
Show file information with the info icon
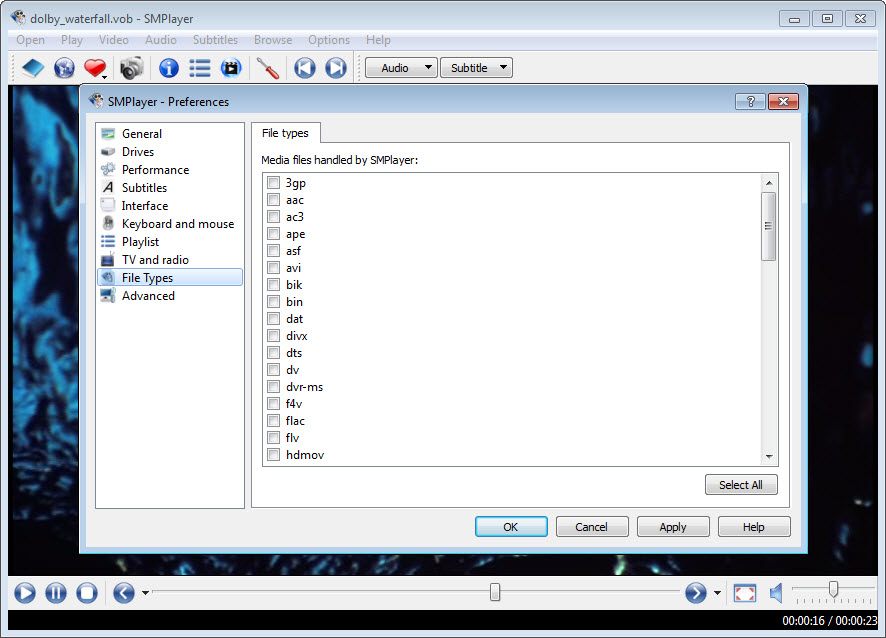tap(168, 68)
